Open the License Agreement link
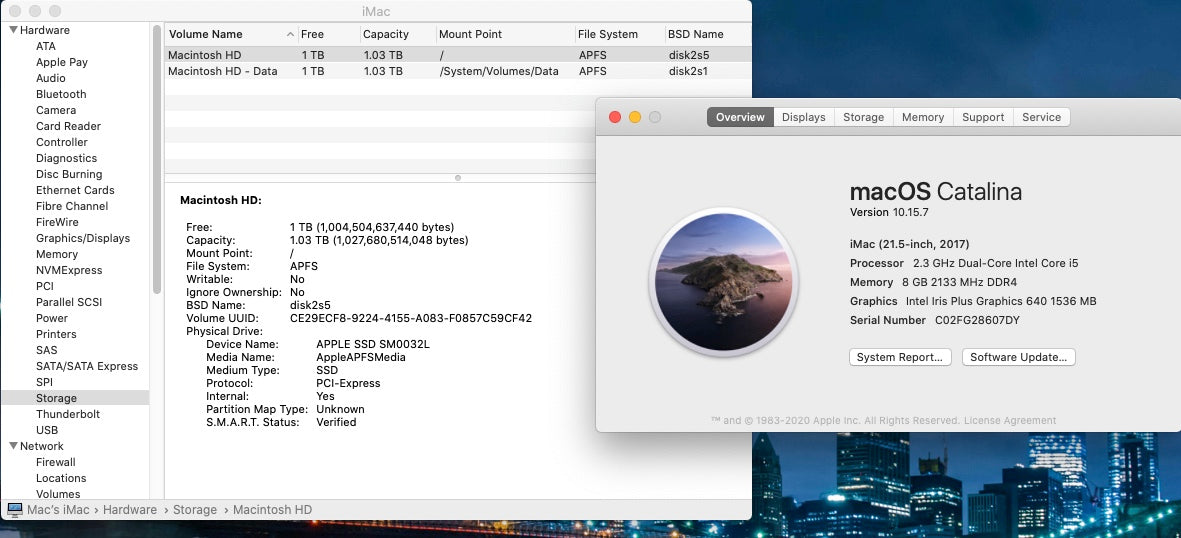Viewport: 1181px width, 538px height. pyautogui.click(x=1009, y=421)
